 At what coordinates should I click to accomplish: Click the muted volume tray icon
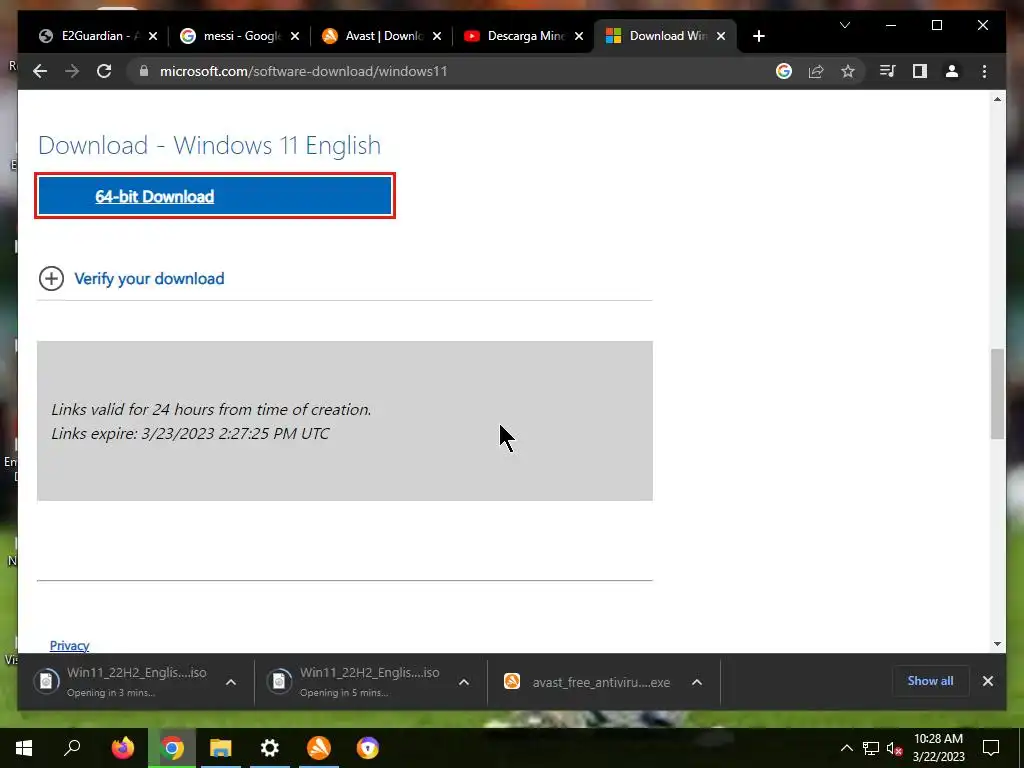tap(894, 748)
